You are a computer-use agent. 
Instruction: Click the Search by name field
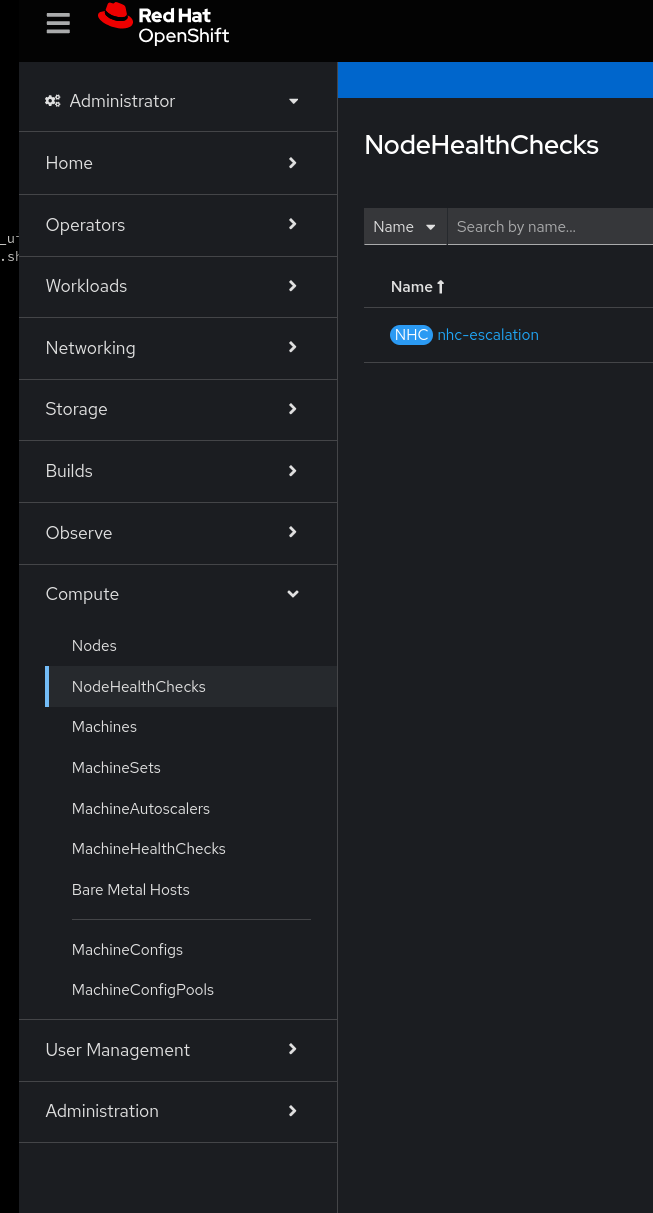coord(550,227)
